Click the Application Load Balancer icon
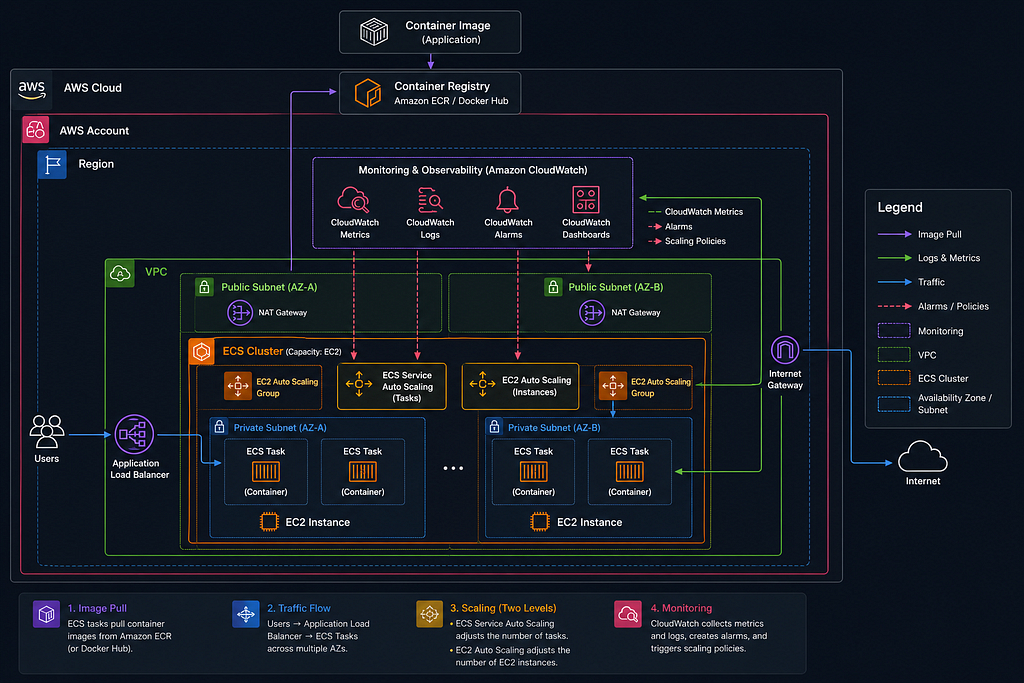The image size is (1024, 683). pos(134,434)
